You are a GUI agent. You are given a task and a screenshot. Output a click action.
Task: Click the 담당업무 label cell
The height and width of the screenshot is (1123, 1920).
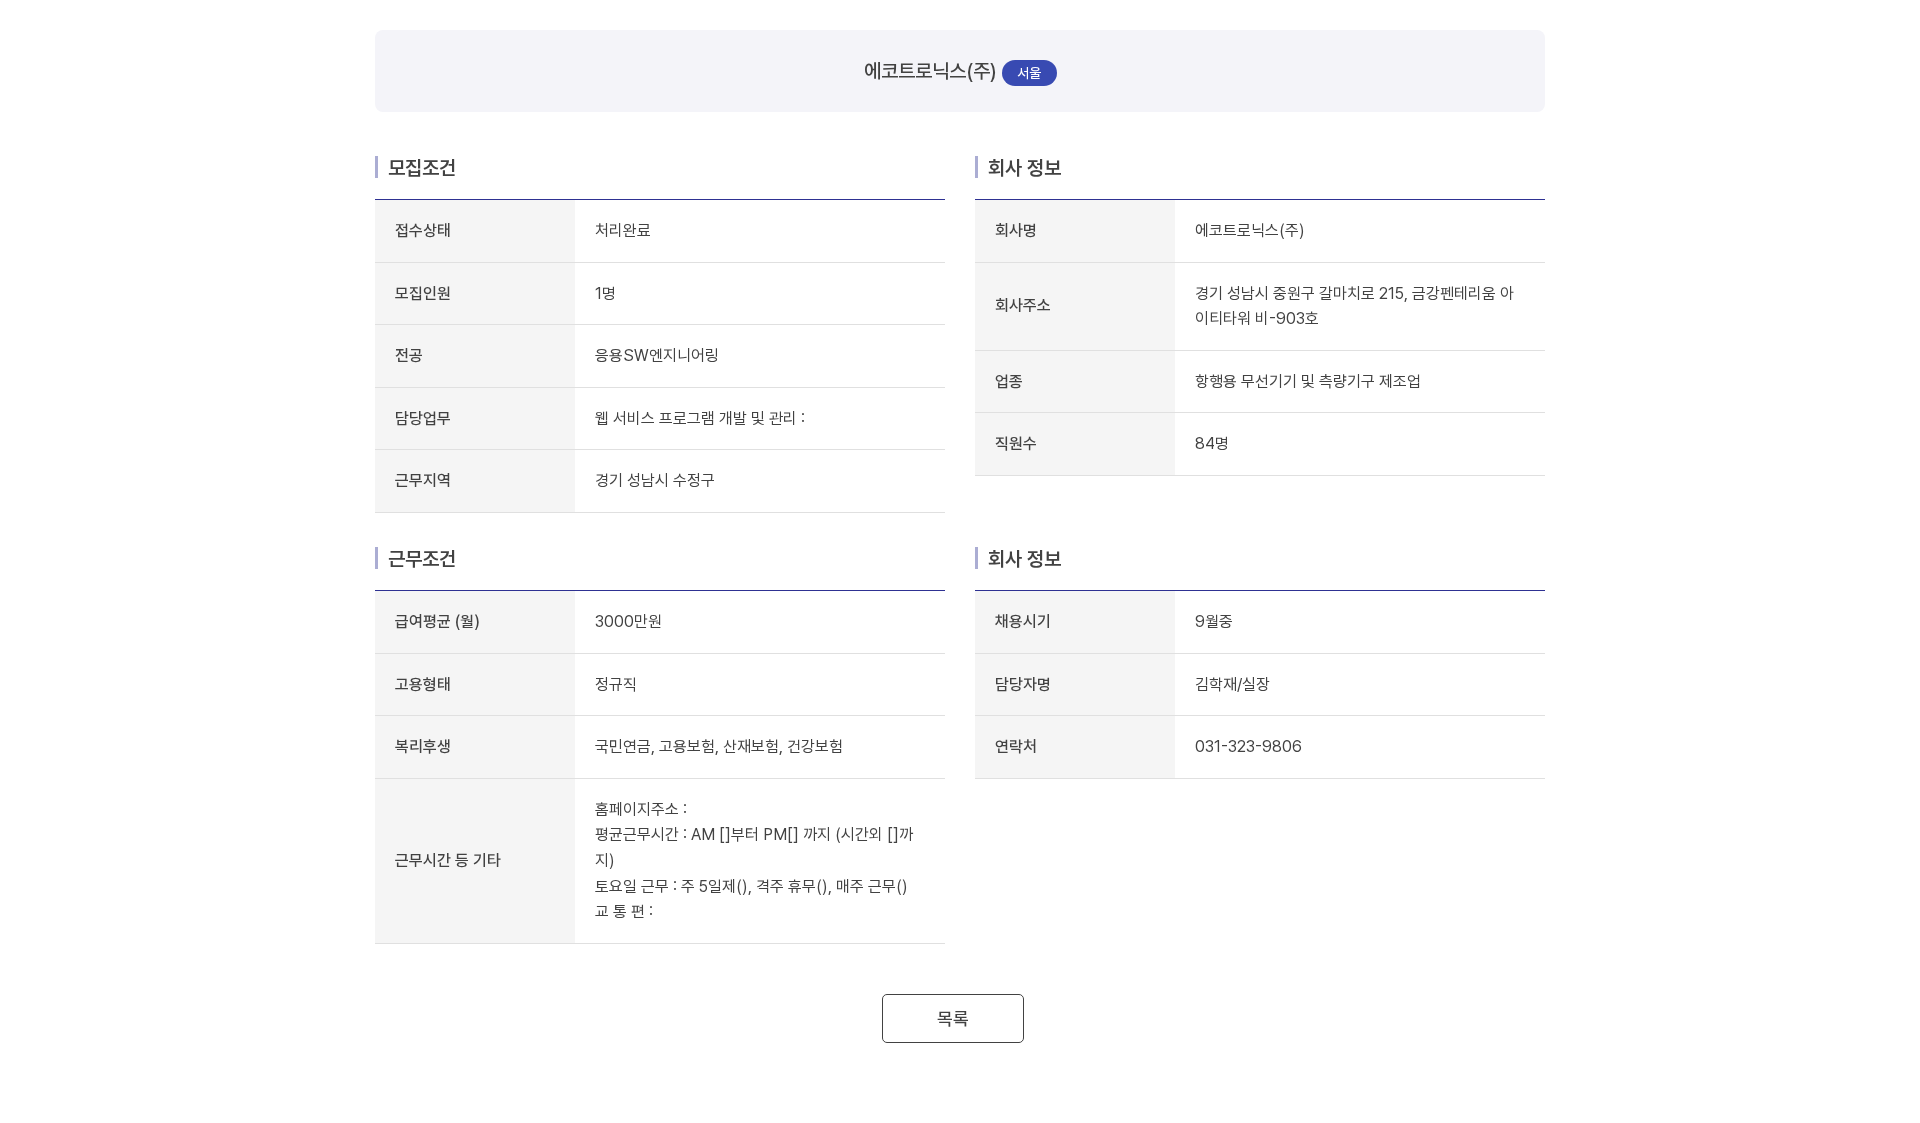(475, 419)
